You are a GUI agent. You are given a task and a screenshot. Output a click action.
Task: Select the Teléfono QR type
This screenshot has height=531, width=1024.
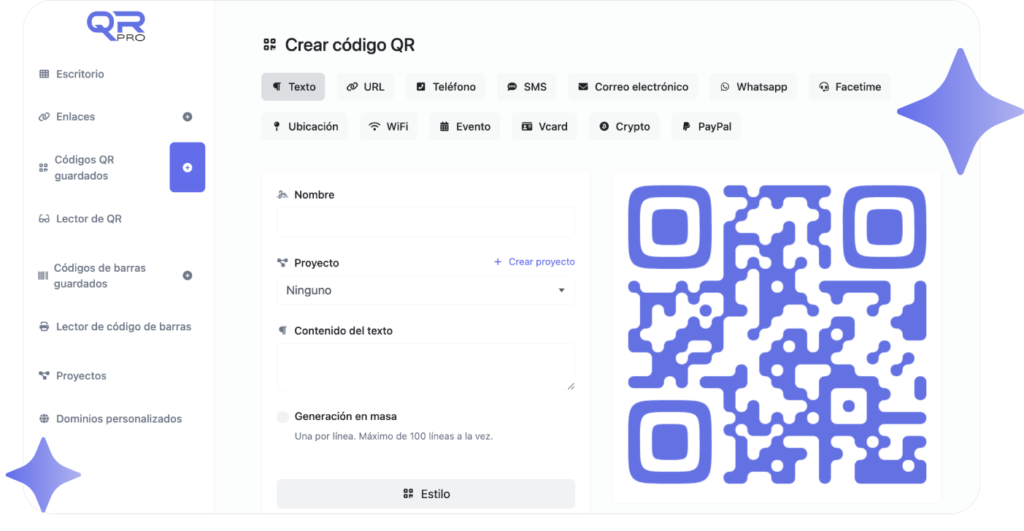click(445, 87)
